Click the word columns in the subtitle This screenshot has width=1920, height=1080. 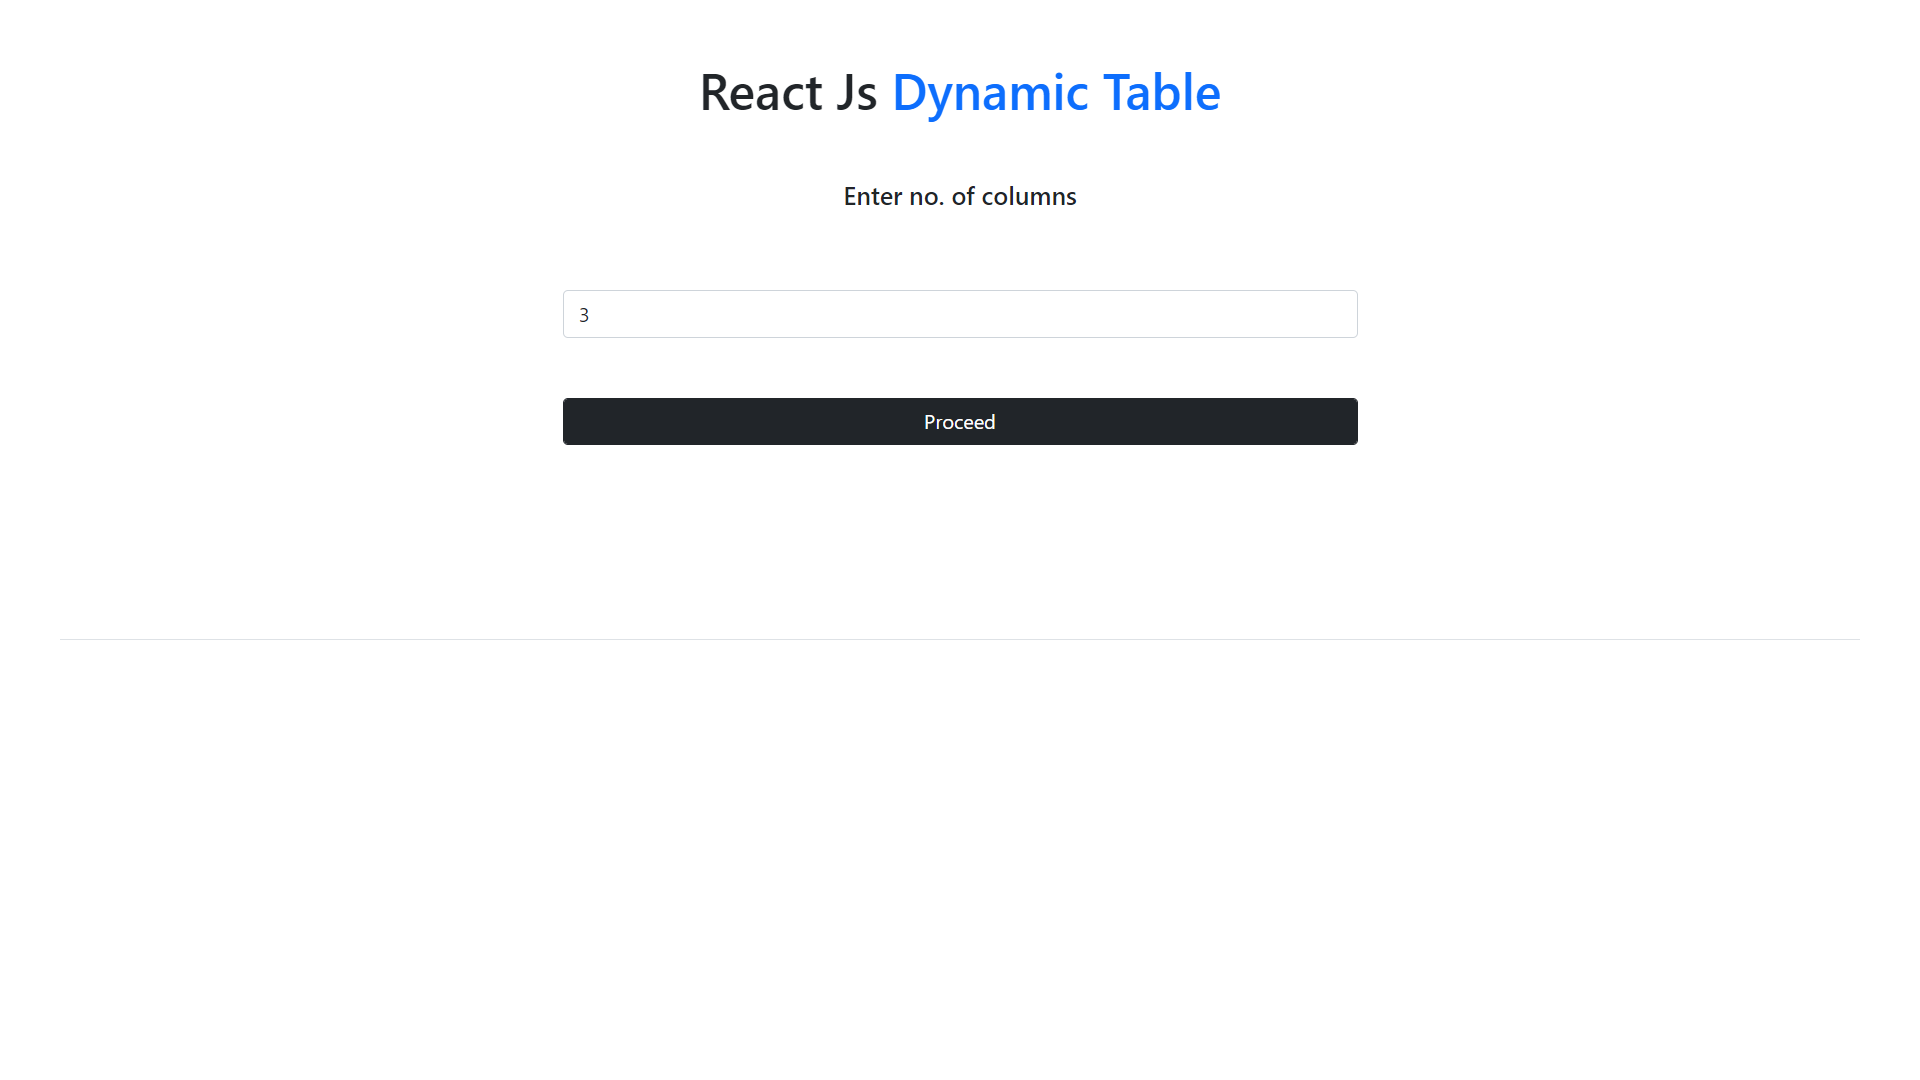pyautogui.click(x=1028, y=196)
